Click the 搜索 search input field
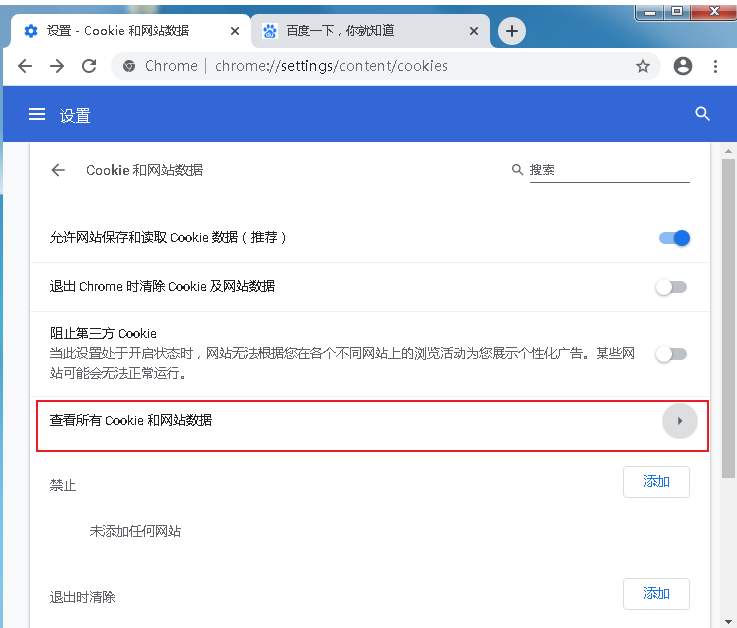 click(x=608, y=170)
